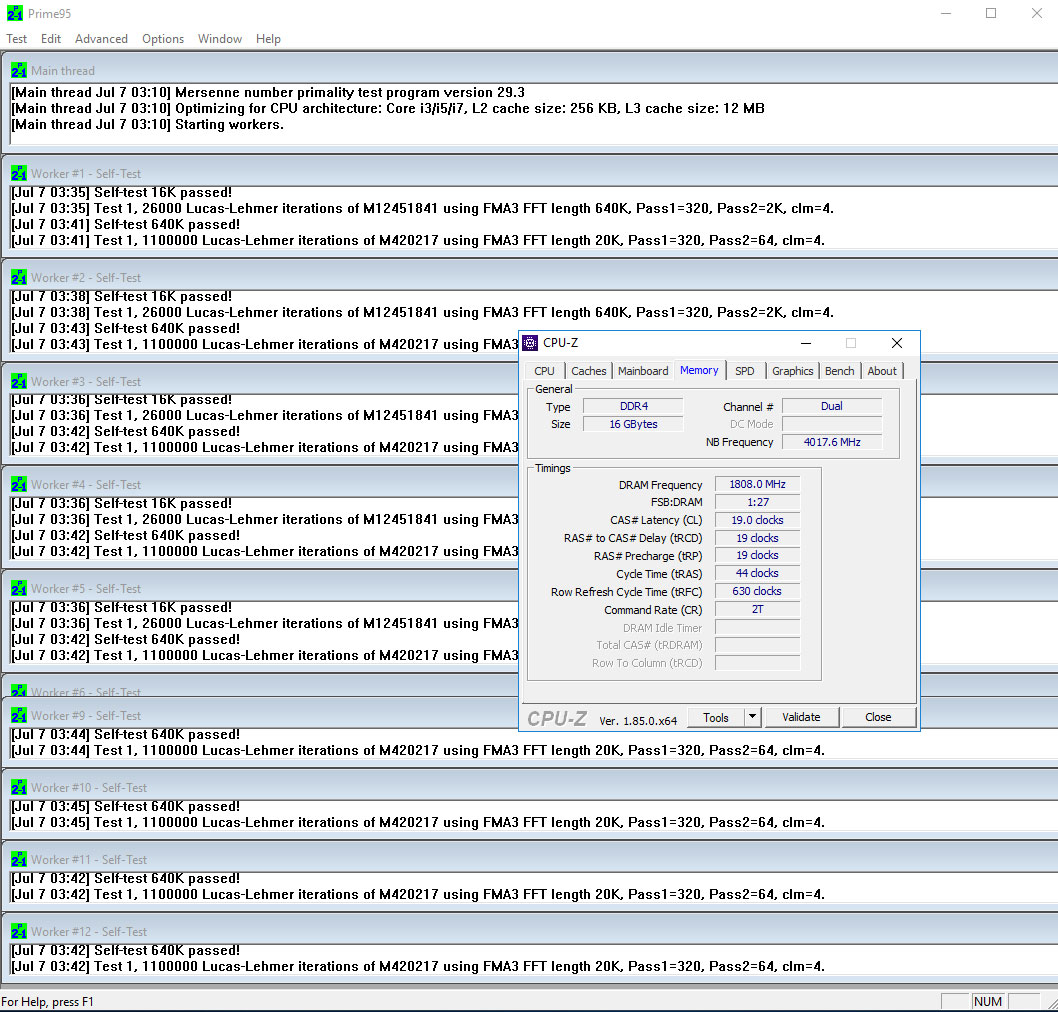Click the Worker #1 window icon
Image resolution: width=1058 pixels, height=1012 pixels.
[19, 174]
